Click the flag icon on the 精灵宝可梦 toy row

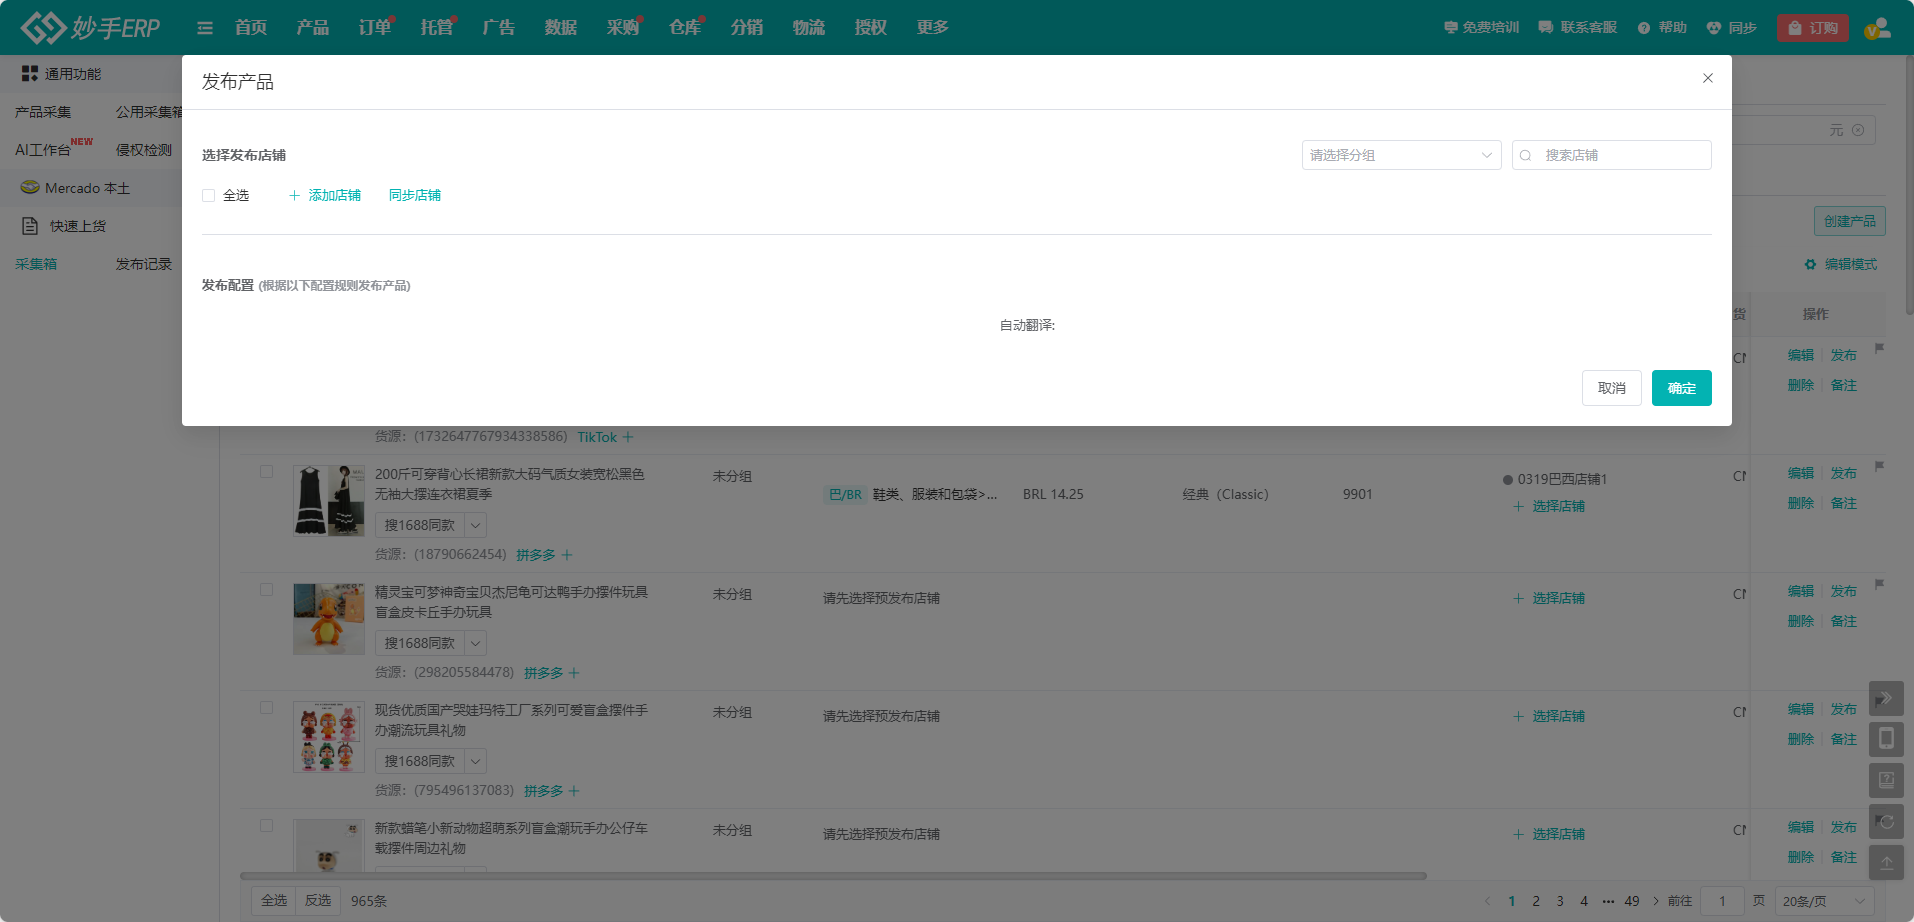coord(1879,584)
